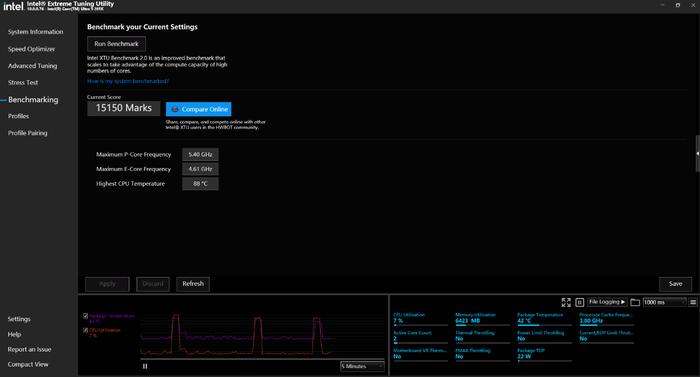The height and width of the screenshot is (377, 700).
Task: Click the Memory Utilization 6423 MB tile
Action: (x=482, y=318)
